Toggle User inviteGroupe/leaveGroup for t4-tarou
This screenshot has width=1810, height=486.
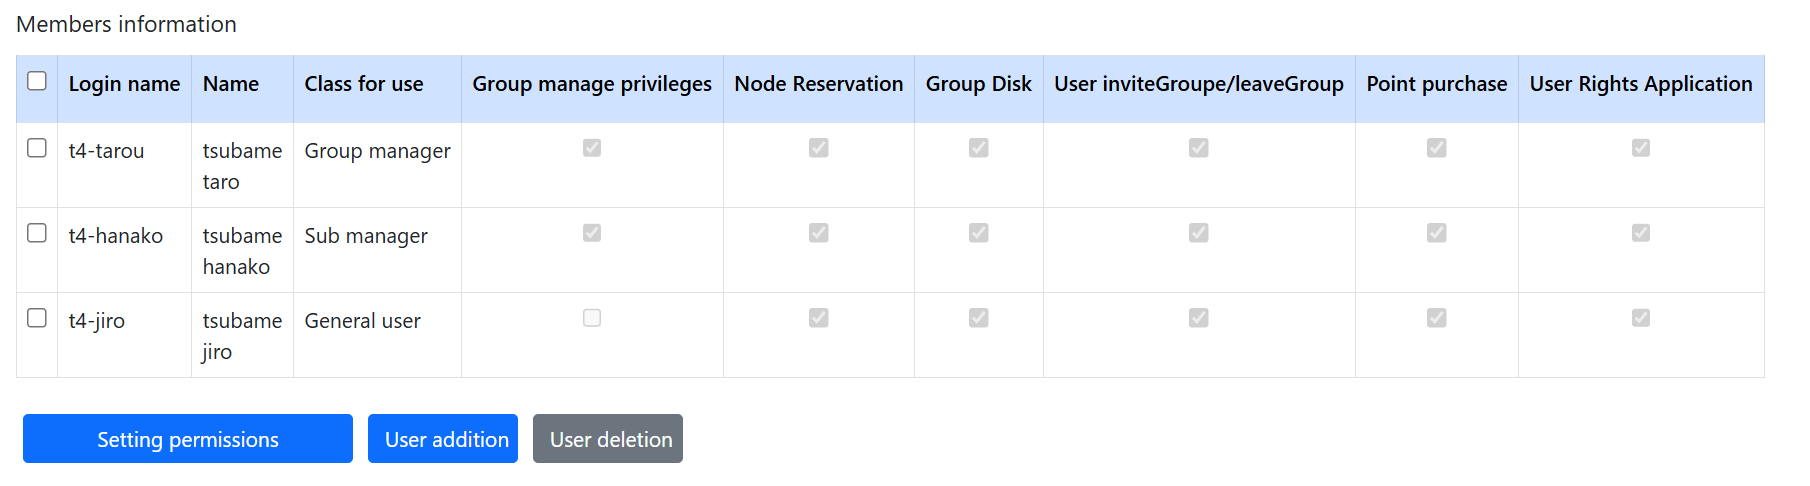(1199, 148)
